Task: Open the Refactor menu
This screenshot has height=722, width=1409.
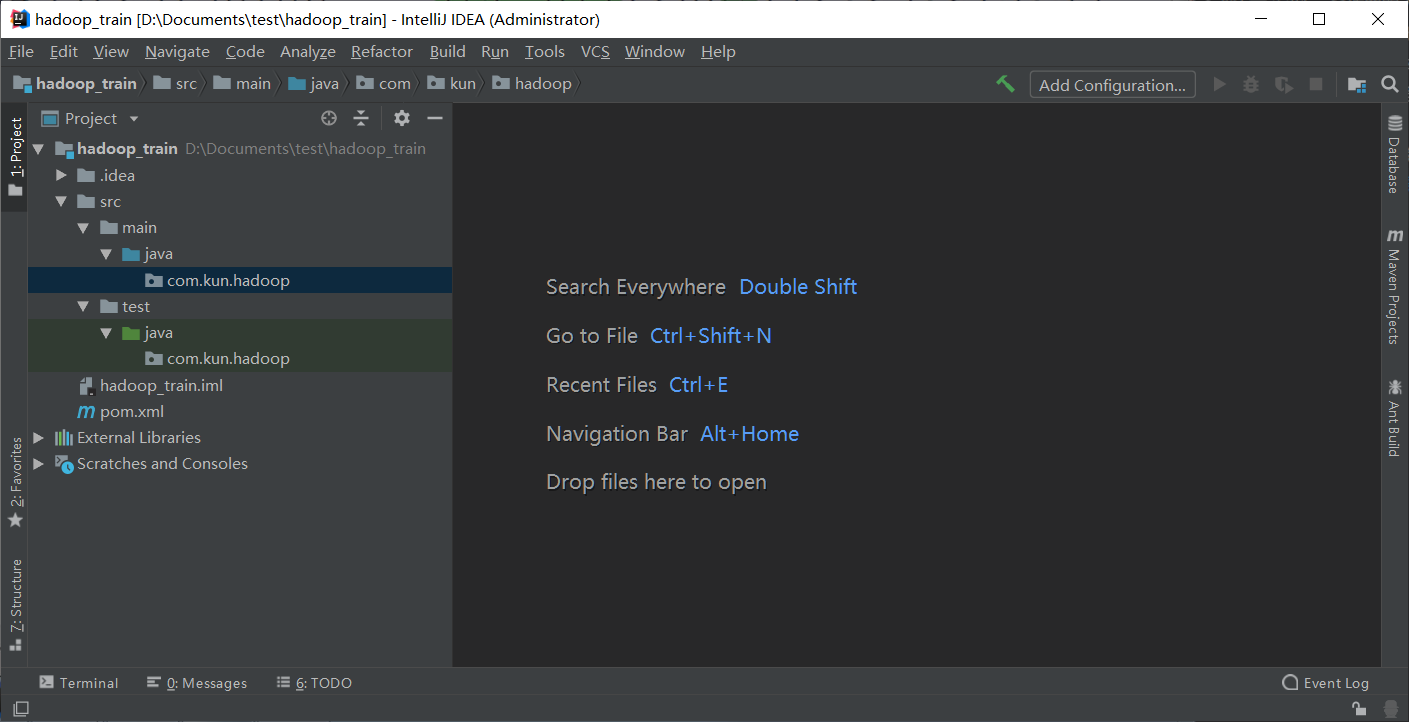Action: [382, 52]
